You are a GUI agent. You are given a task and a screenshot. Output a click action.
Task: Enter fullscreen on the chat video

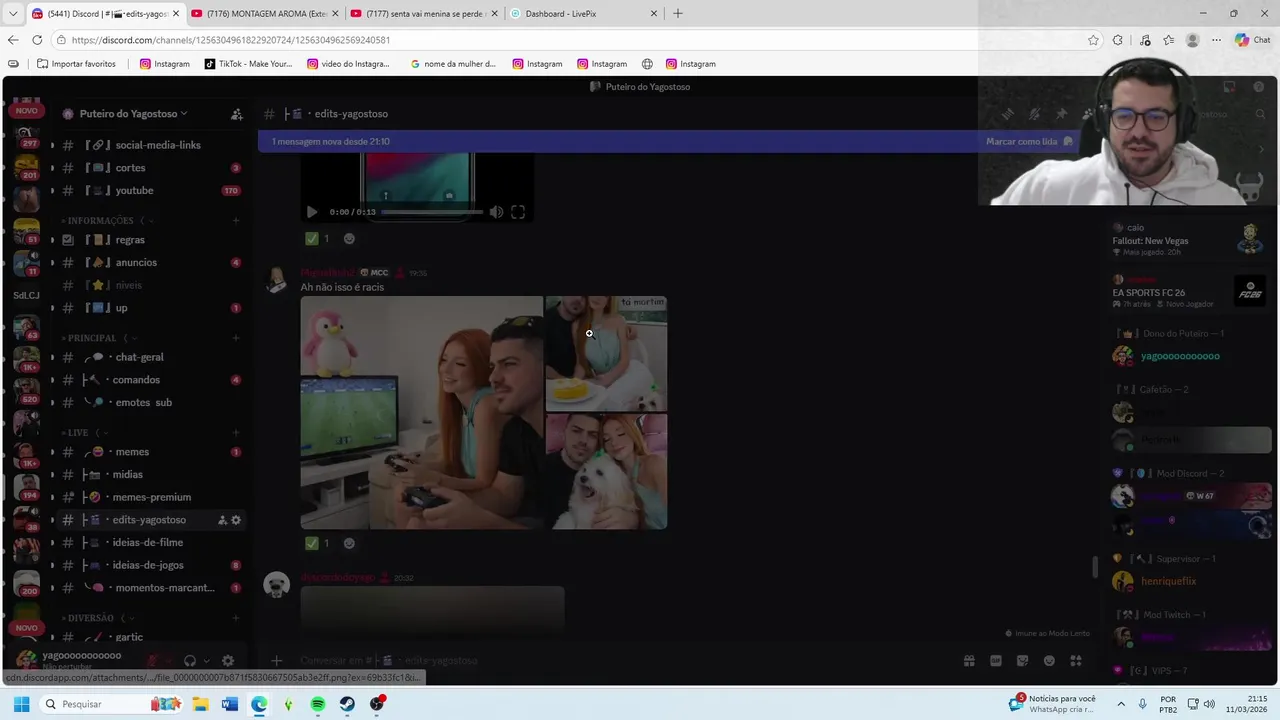(x=518, y=212)
